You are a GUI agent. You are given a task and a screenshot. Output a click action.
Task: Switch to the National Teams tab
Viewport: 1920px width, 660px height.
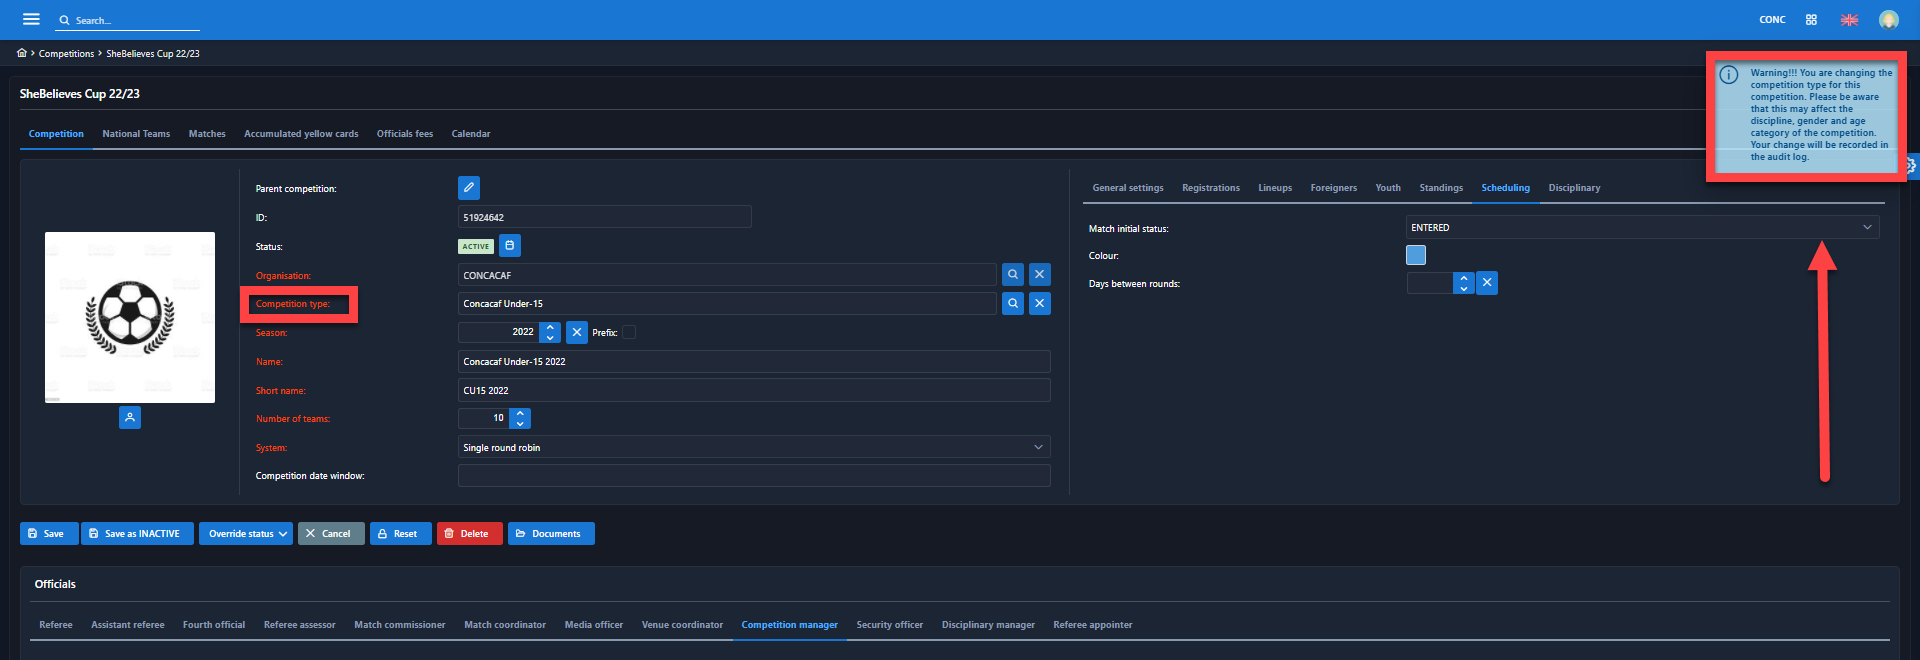[x=136, y=134]
